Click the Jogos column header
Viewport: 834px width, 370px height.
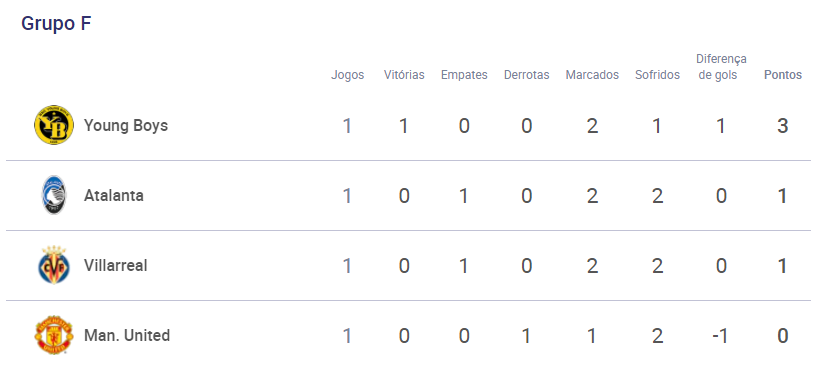[348, 75]
